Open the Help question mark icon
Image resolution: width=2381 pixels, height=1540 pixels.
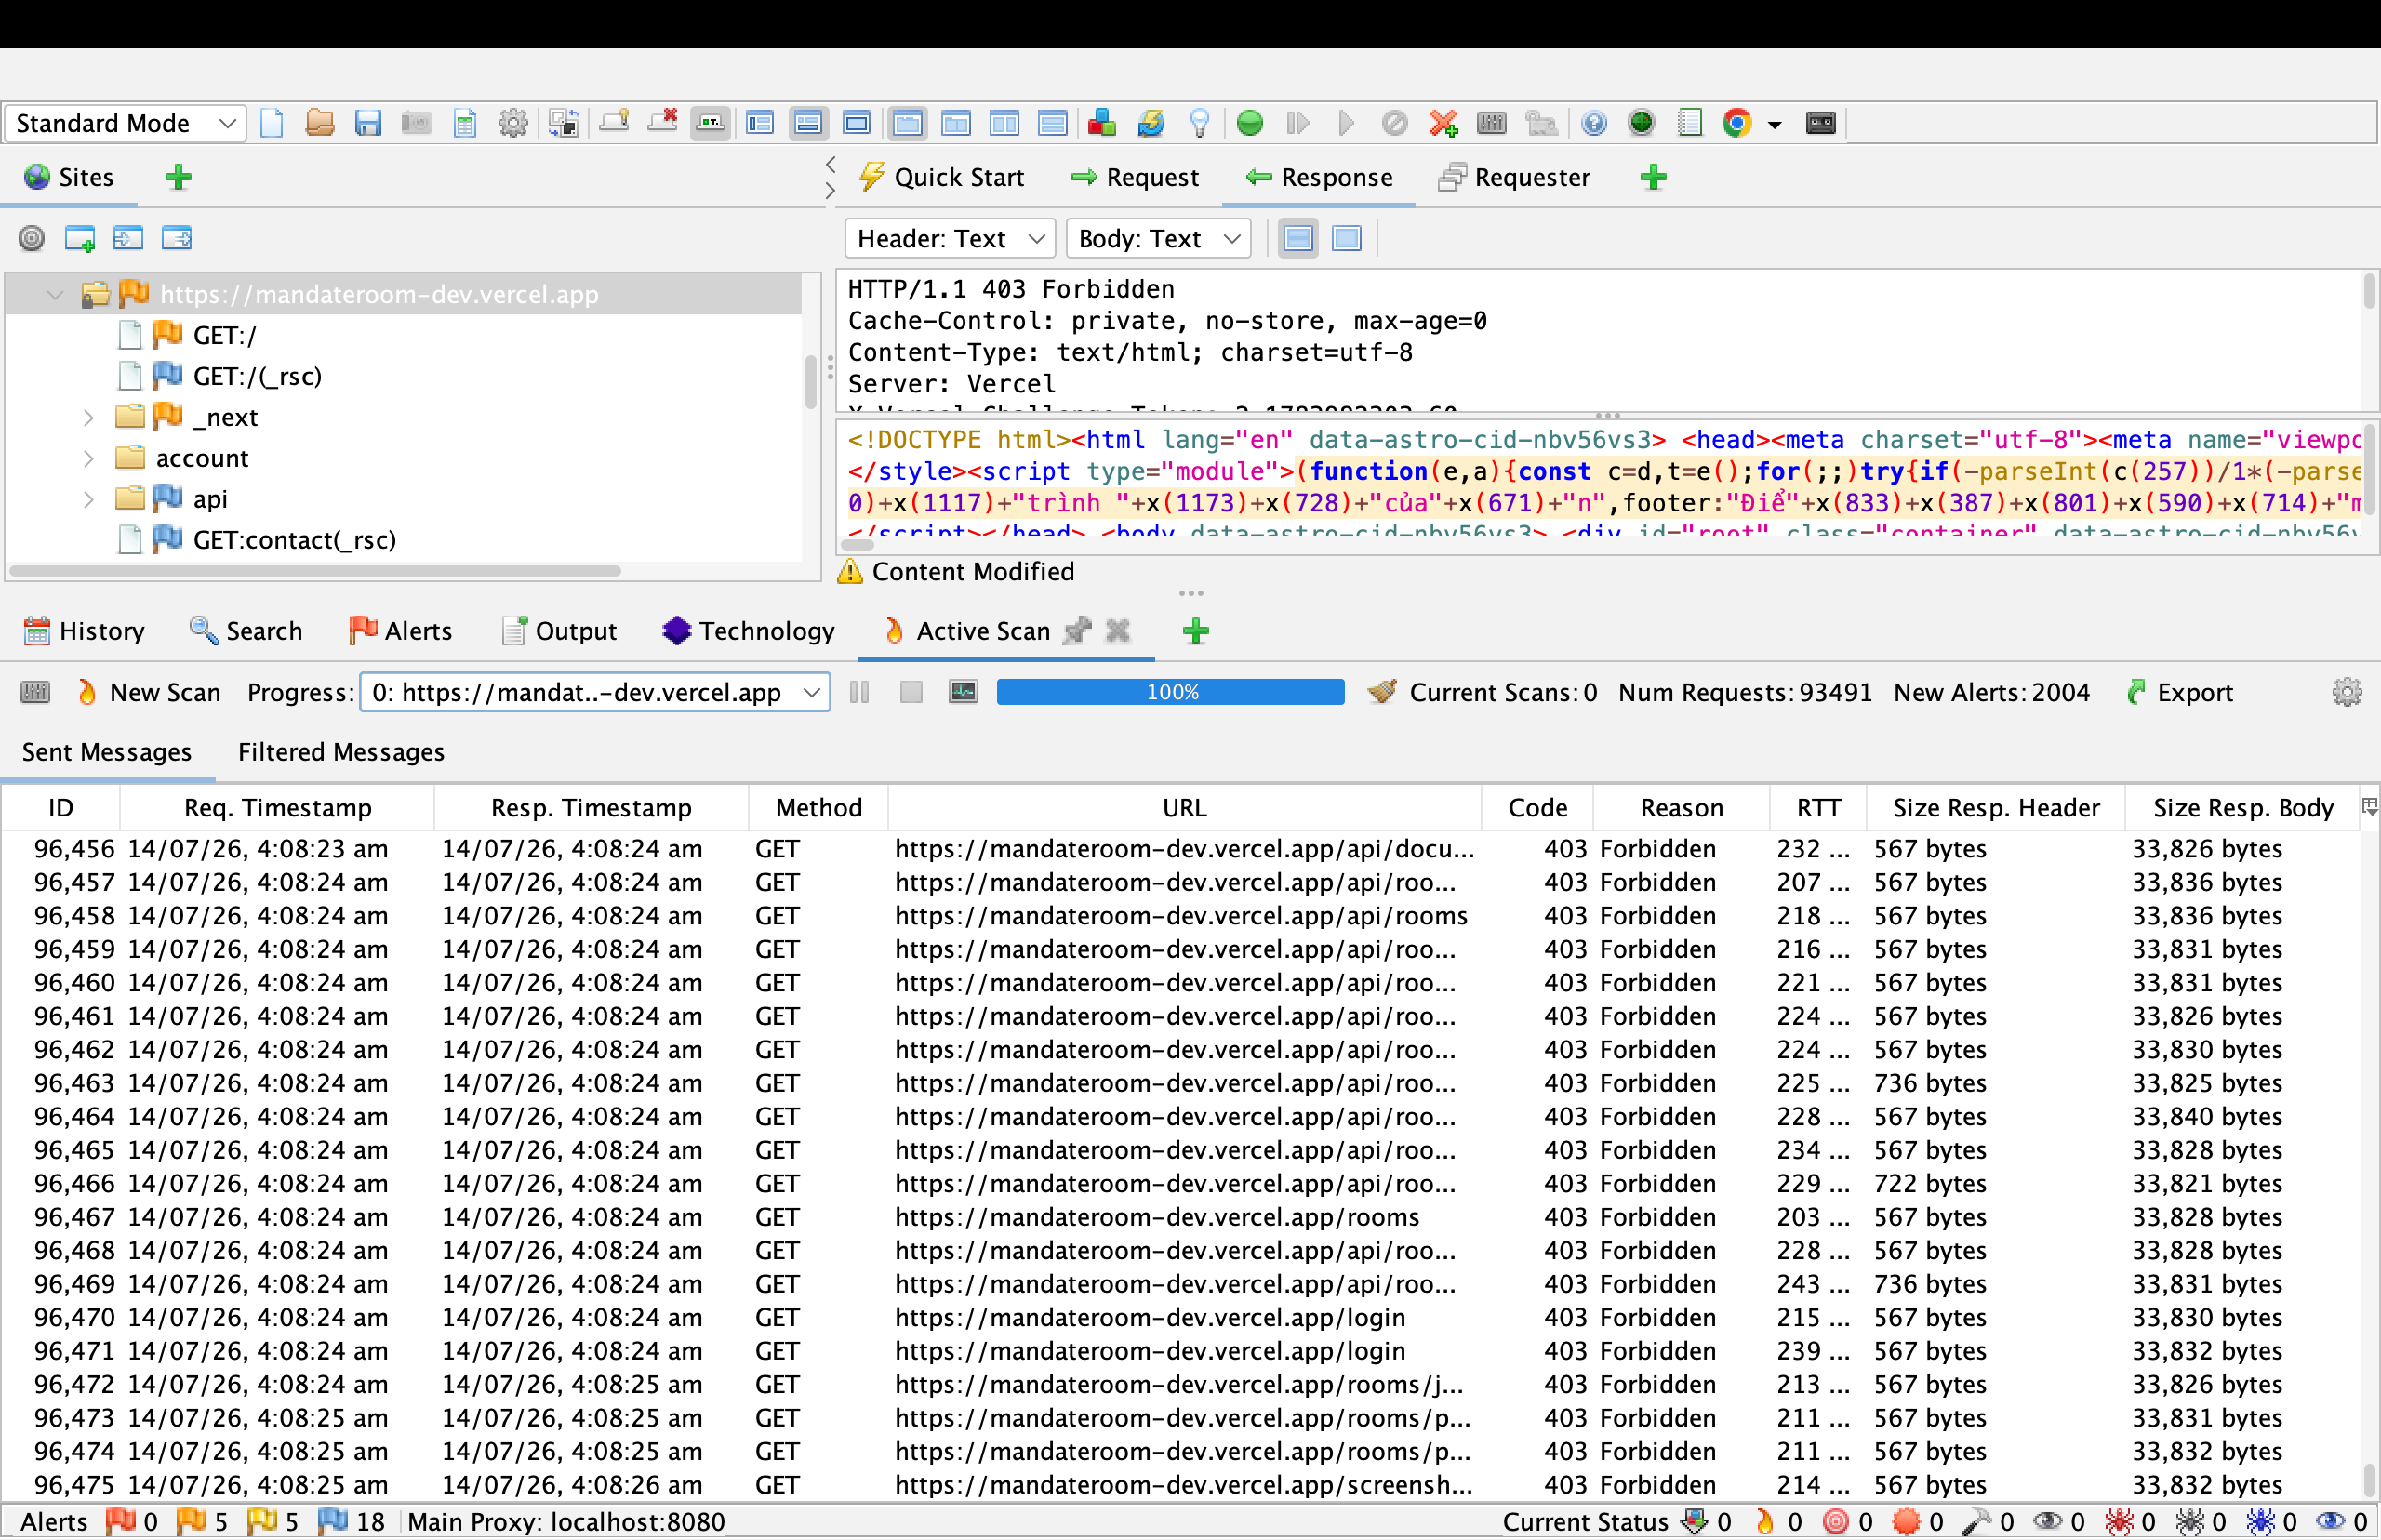[x=1594, y=123]
